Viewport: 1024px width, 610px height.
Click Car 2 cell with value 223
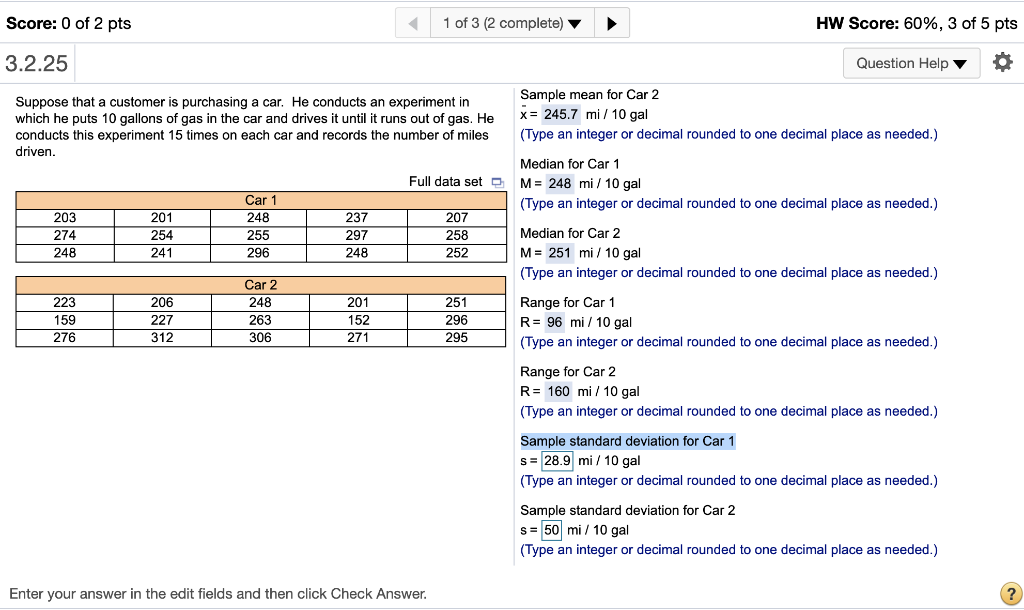(65, 302)
